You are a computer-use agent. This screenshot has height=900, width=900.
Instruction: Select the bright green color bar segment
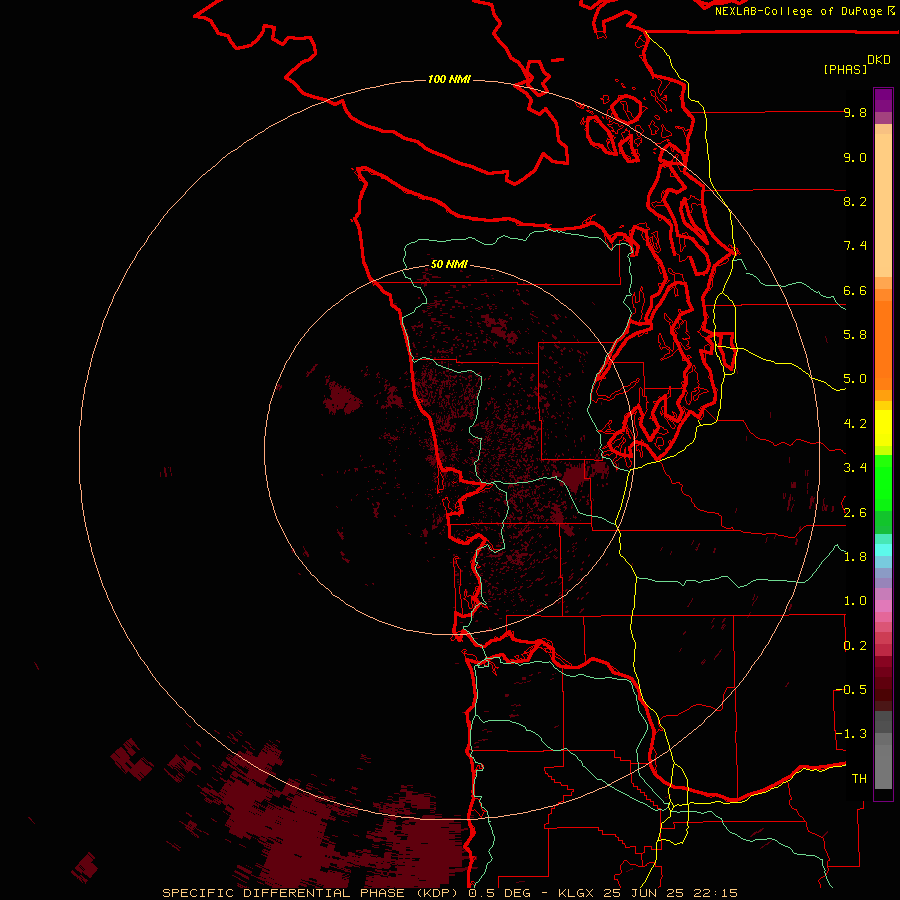pyautogui.click(x=883, y=482)
